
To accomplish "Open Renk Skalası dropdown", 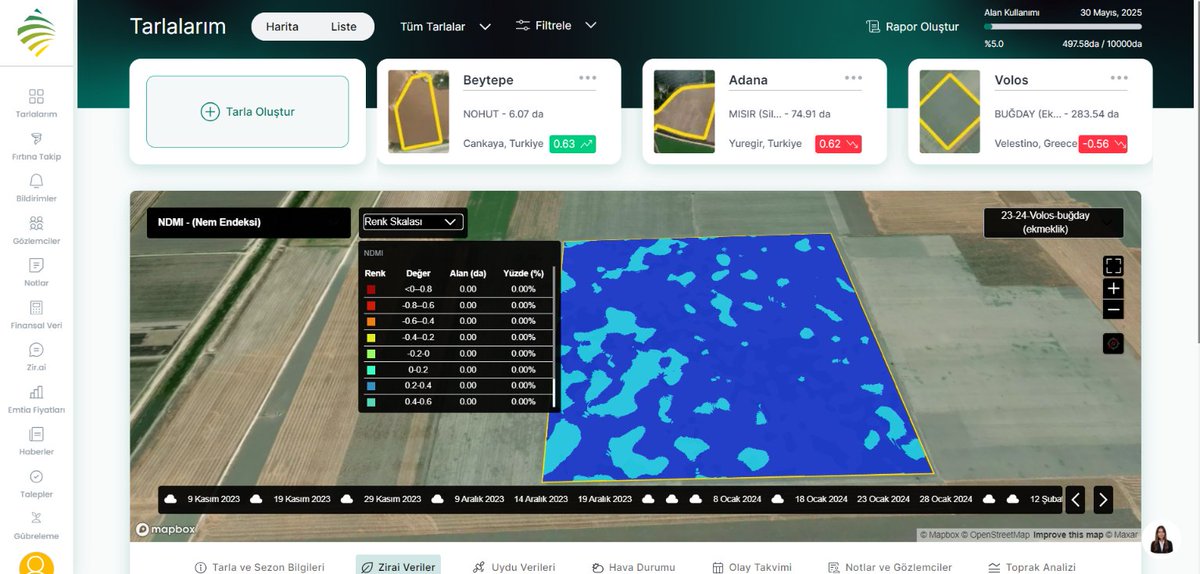I will (412, 222).
